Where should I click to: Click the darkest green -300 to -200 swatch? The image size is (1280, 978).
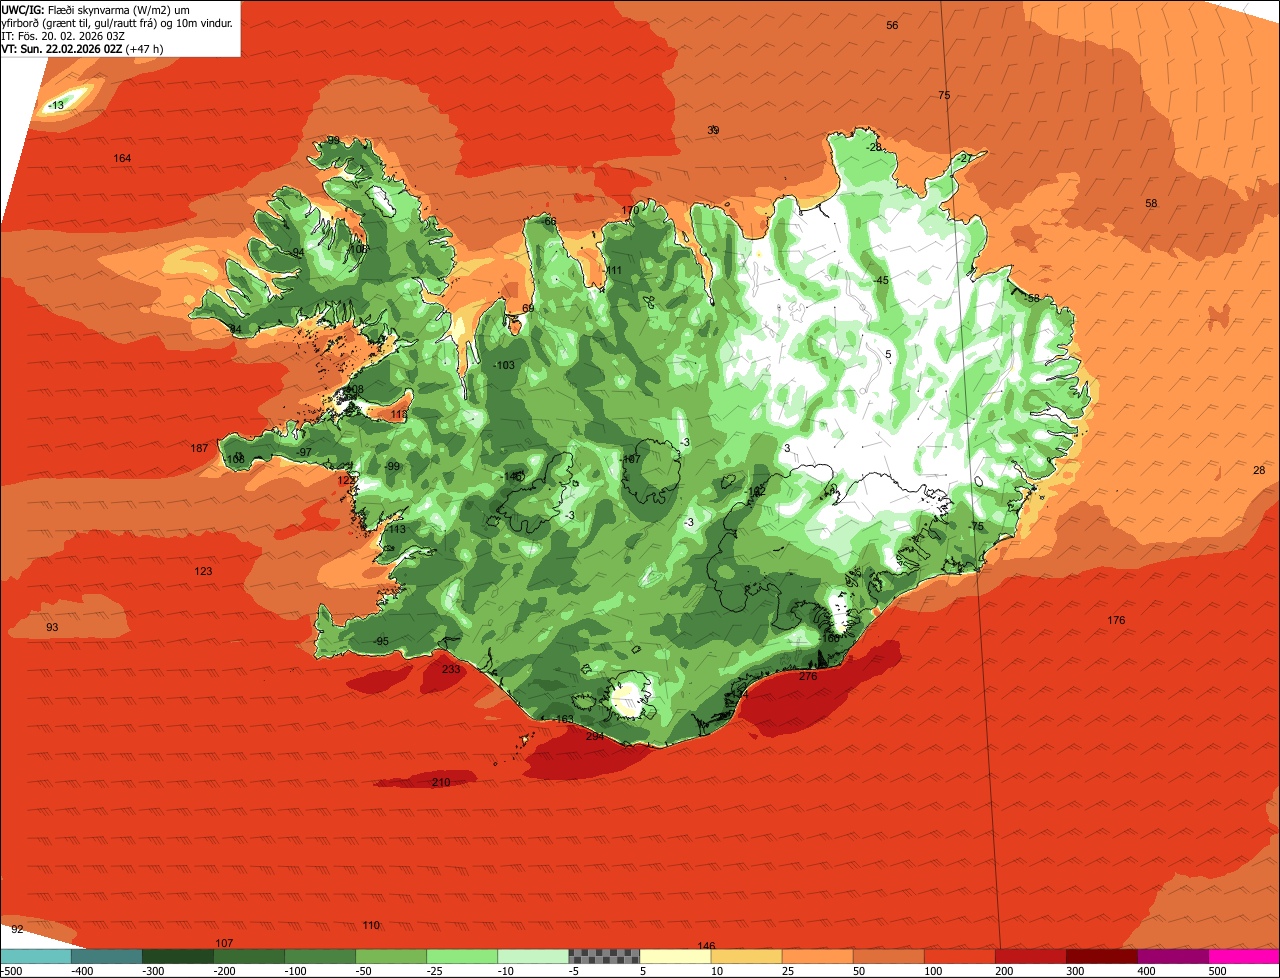click(177, 956)
